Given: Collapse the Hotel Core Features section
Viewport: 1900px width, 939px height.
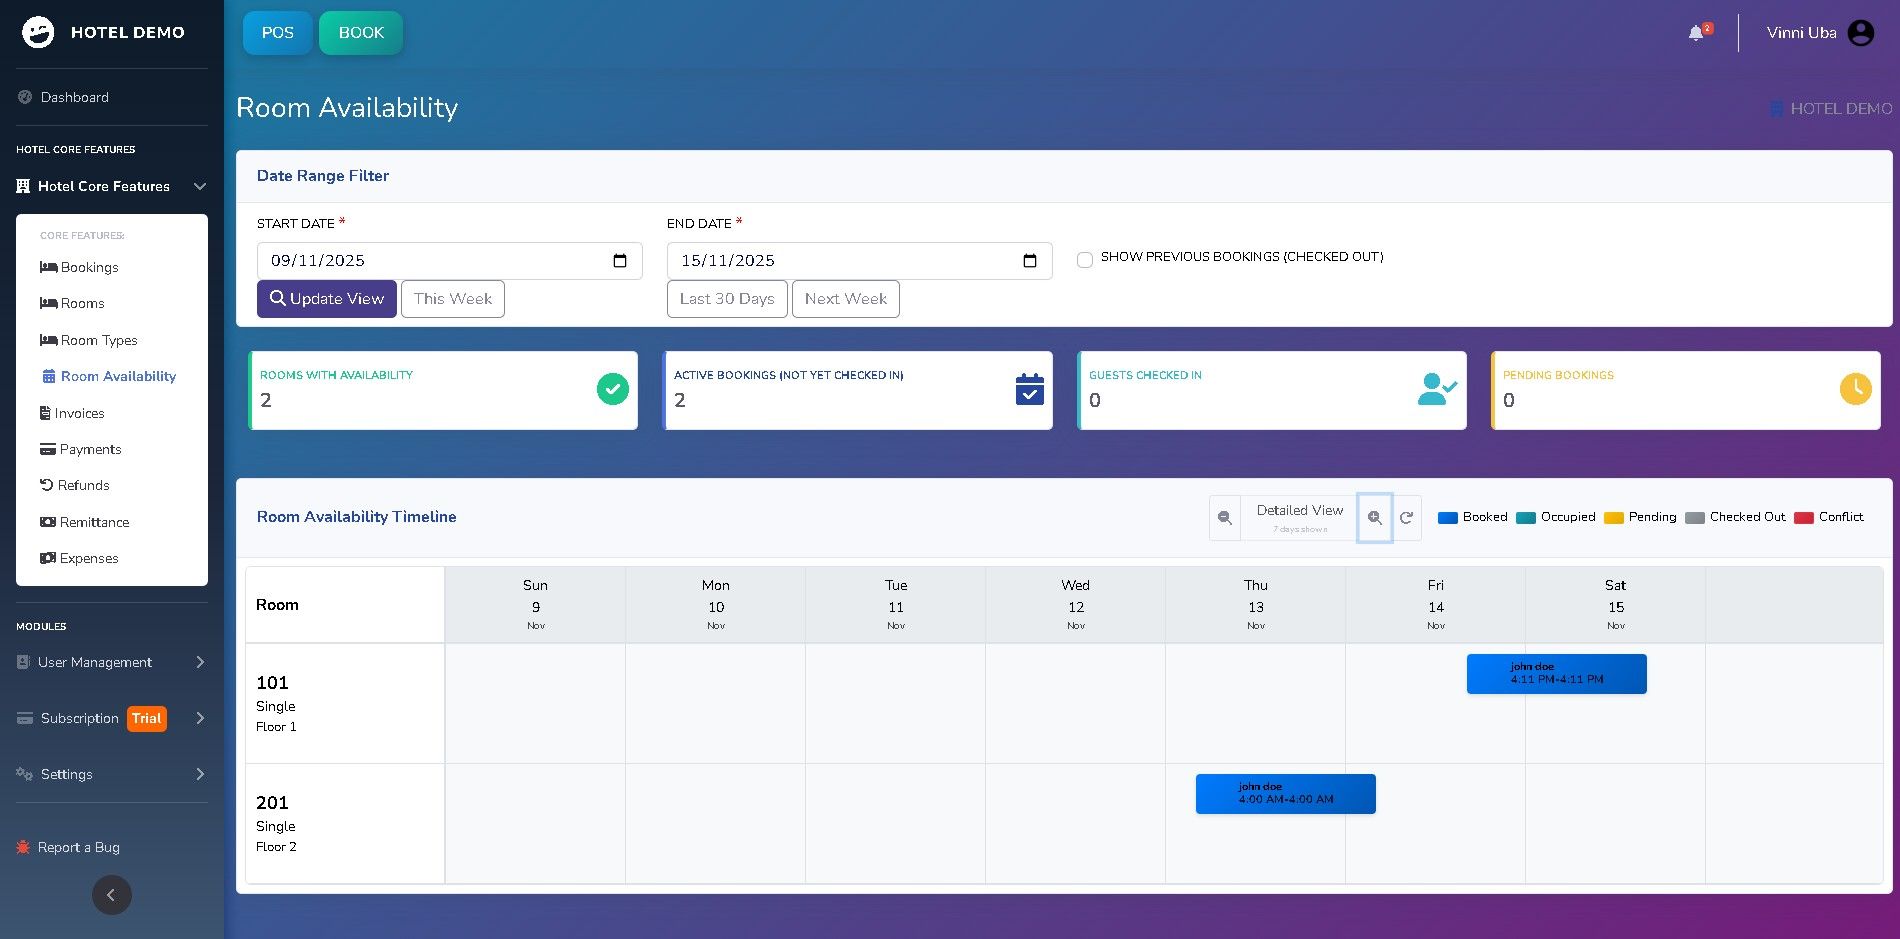Looking at the screenshot, I should (x=112, y=186).
